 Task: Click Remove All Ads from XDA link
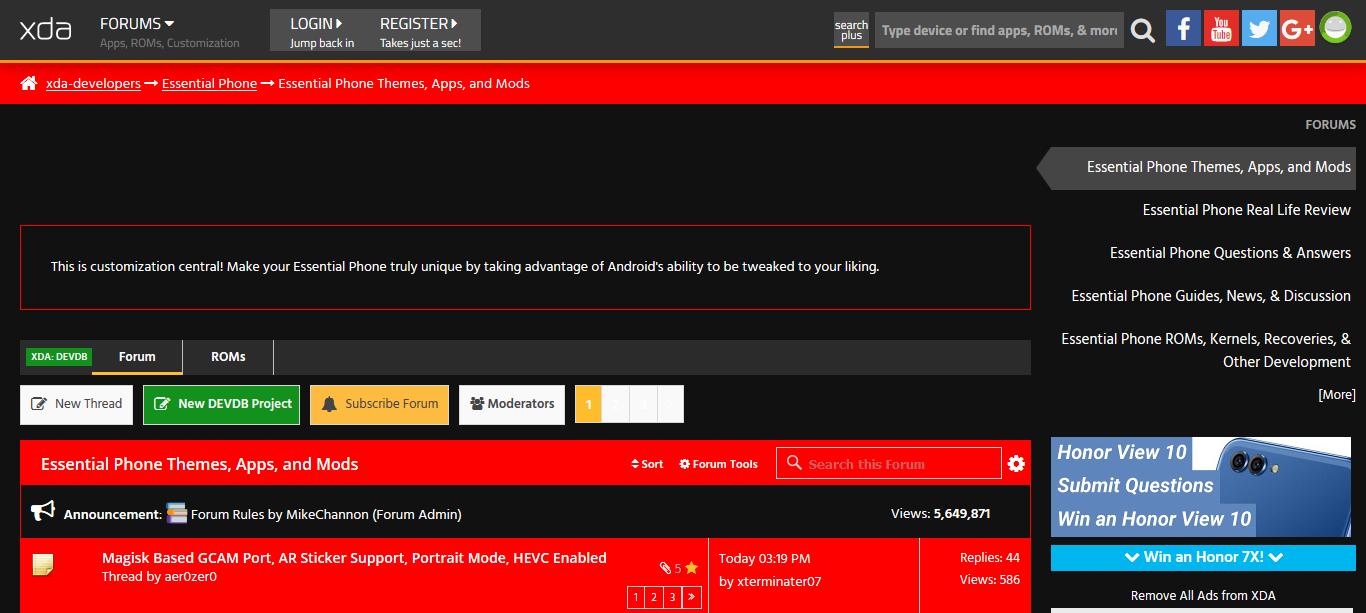click(x=1203, y=595)
